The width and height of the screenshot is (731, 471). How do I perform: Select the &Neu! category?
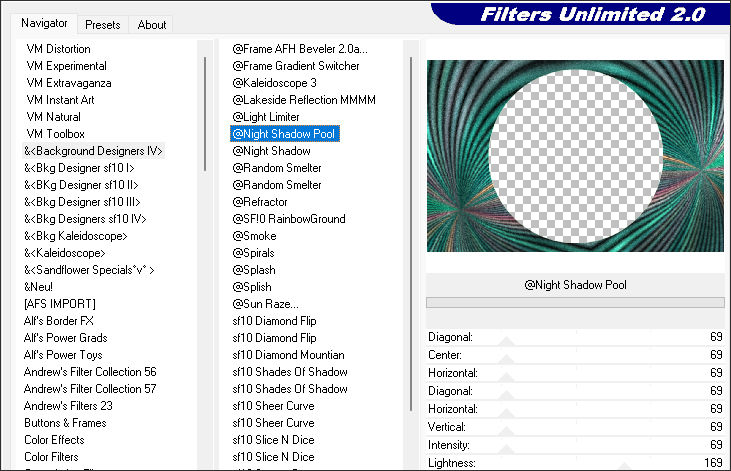coord(38,287)
